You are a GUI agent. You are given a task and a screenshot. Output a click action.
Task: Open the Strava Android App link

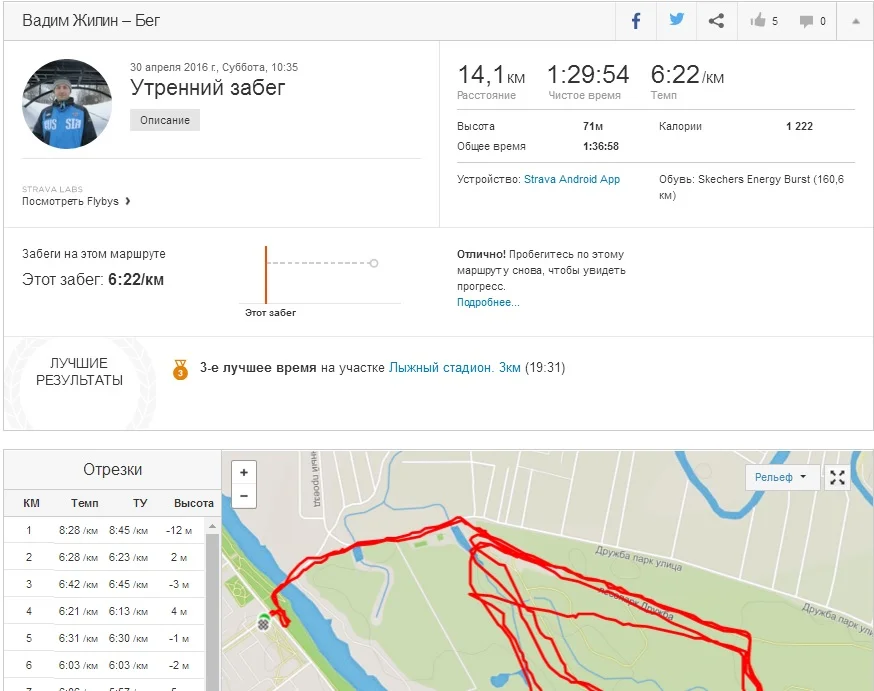coord(572,180)
